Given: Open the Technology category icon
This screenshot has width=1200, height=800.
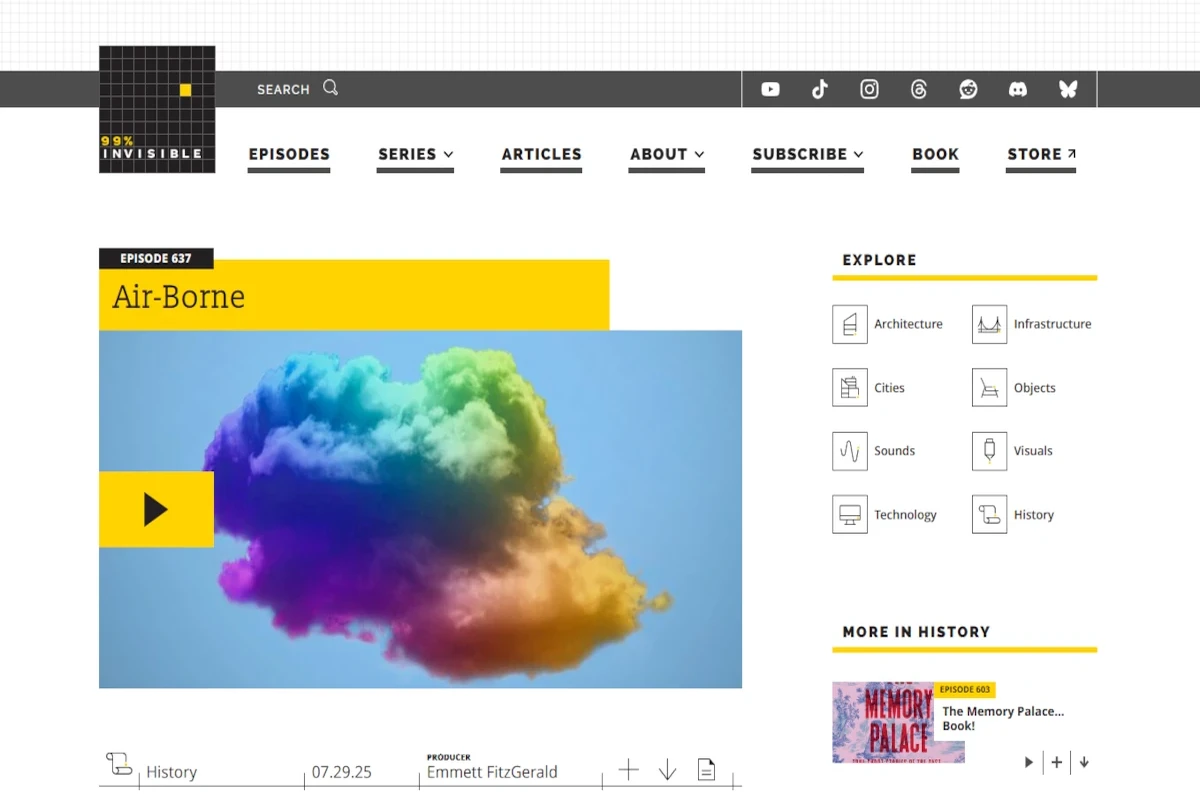Looking at the screenshot, I should tap(849, 514).
